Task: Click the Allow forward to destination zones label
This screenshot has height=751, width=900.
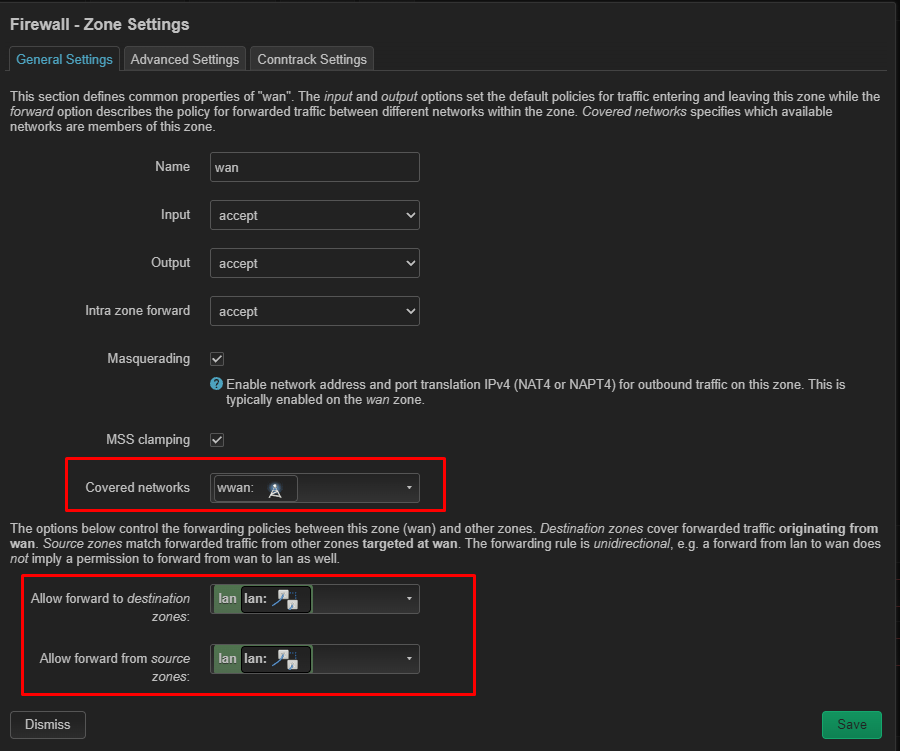Action: pos(110,607)
